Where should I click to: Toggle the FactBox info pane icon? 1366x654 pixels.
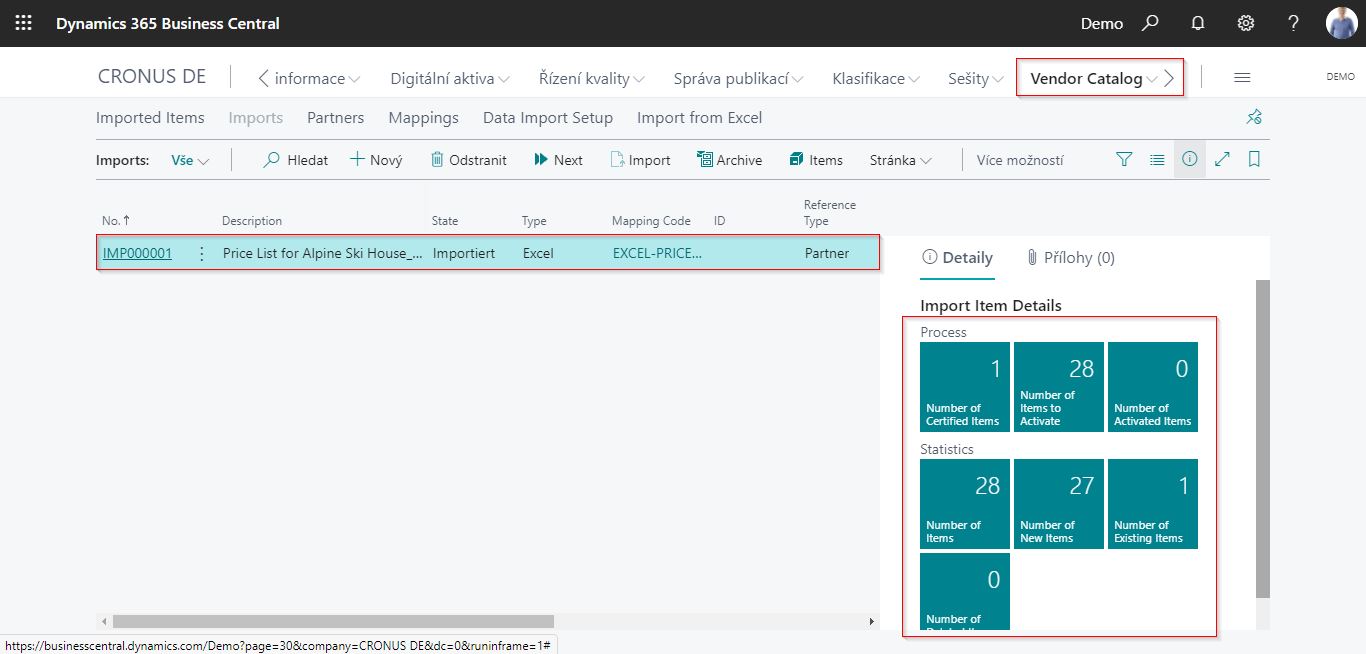tap(1190, 159)
